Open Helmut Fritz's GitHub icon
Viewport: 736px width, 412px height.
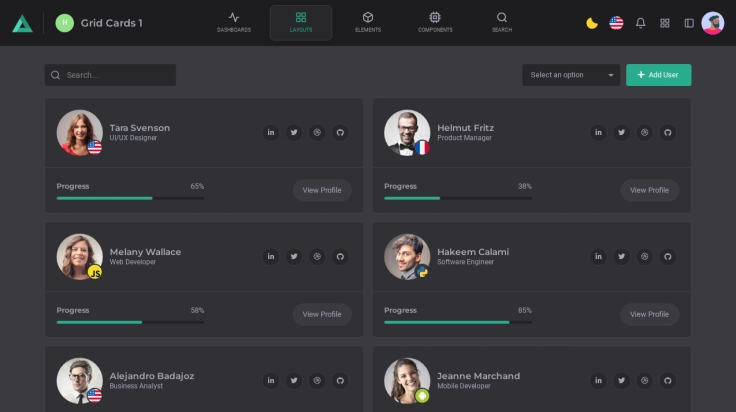pos(668,132)
